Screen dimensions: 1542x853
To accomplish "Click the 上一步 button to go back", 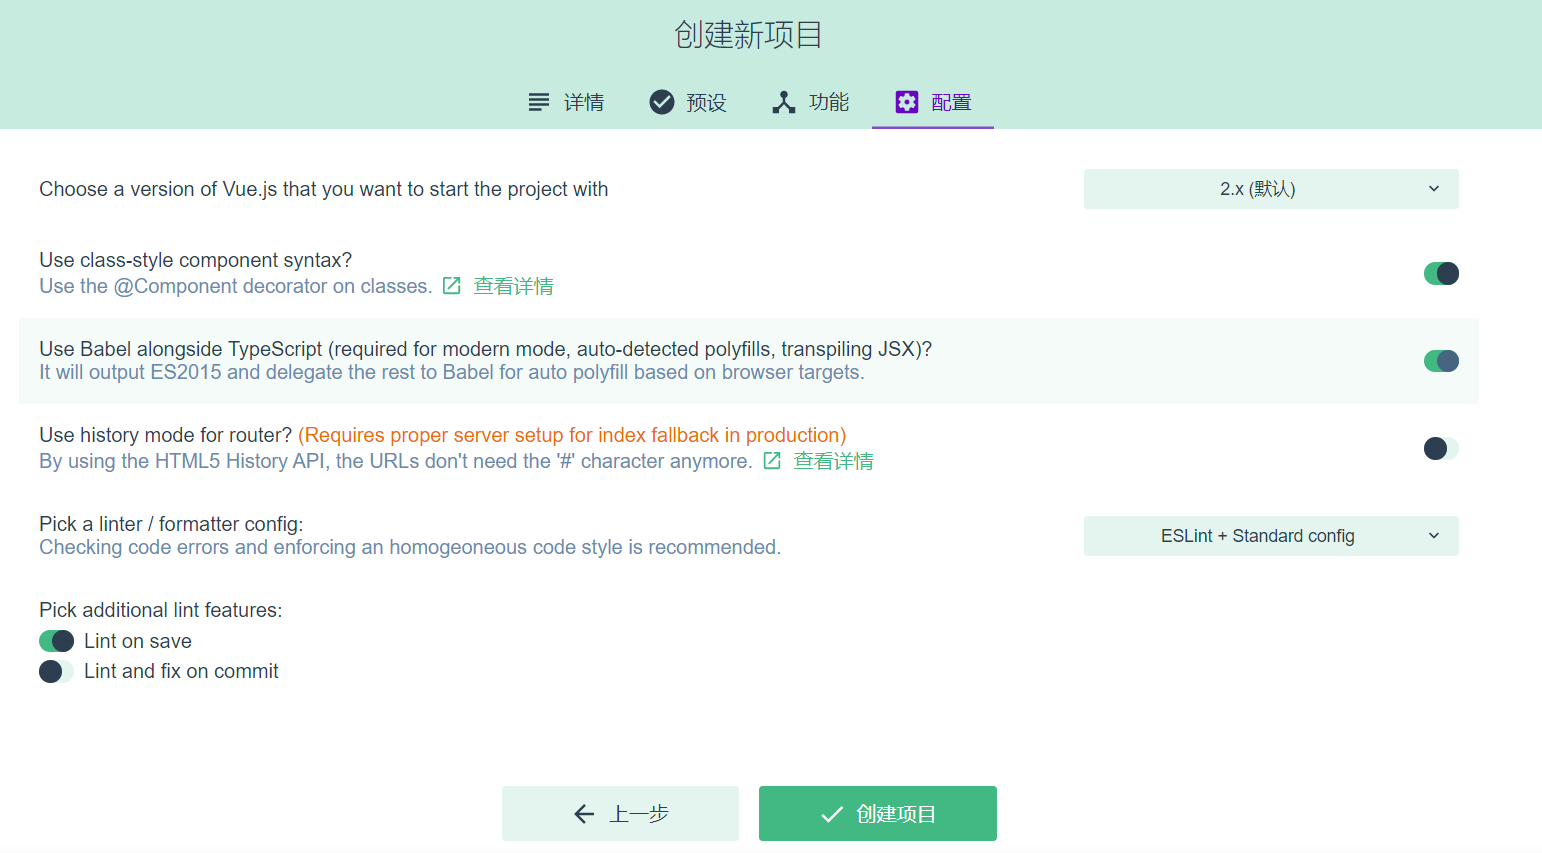I will (620, 813).
